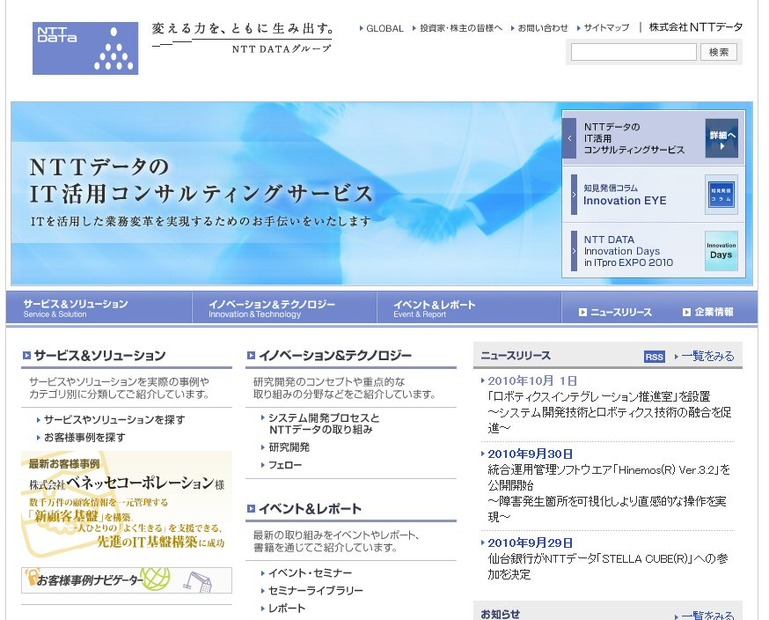Select the Innovation EYE banner item
The height and width of the screenshot is (620, 769).
coord(653,195)
